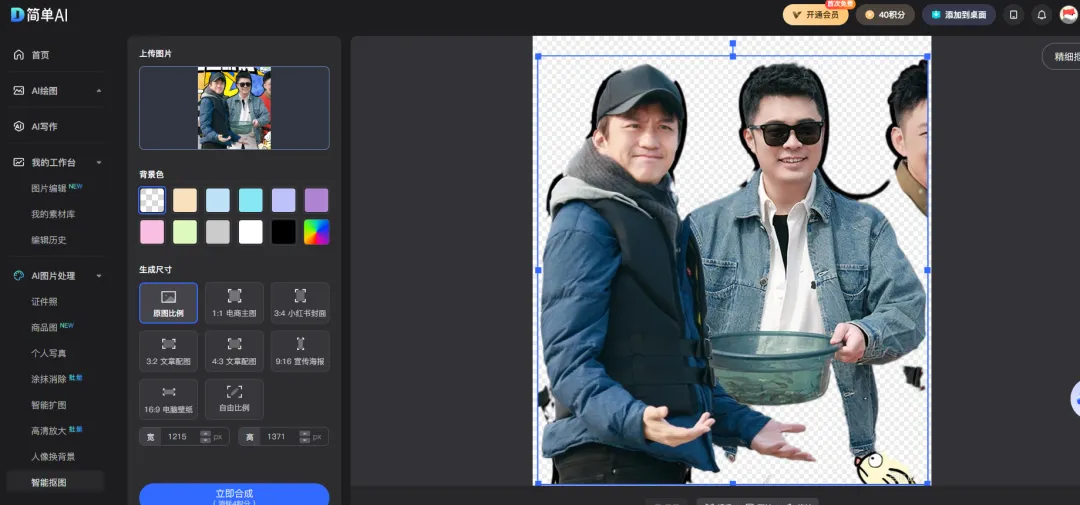Collapse the AI绘图 menu arrow
The image size is (1080, 505).
point(98,91)
